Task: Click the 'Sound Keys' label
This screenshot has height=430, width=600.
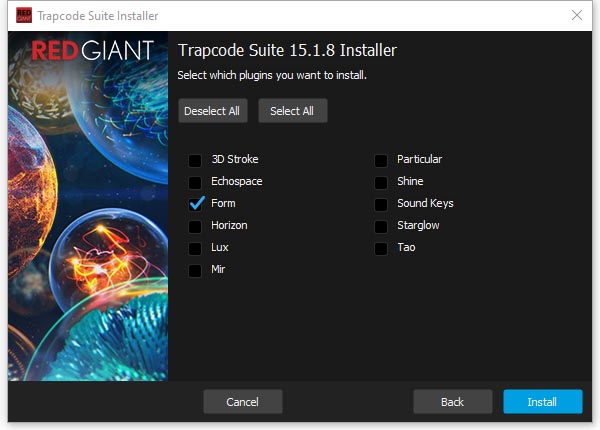Action: coord(425,203)
